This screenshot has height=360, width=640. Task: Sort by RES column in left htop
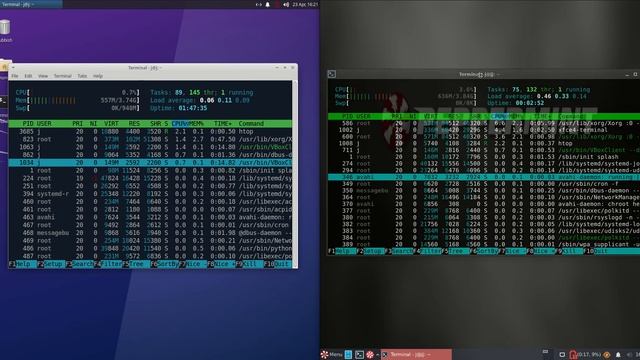[x=134, y=124]
